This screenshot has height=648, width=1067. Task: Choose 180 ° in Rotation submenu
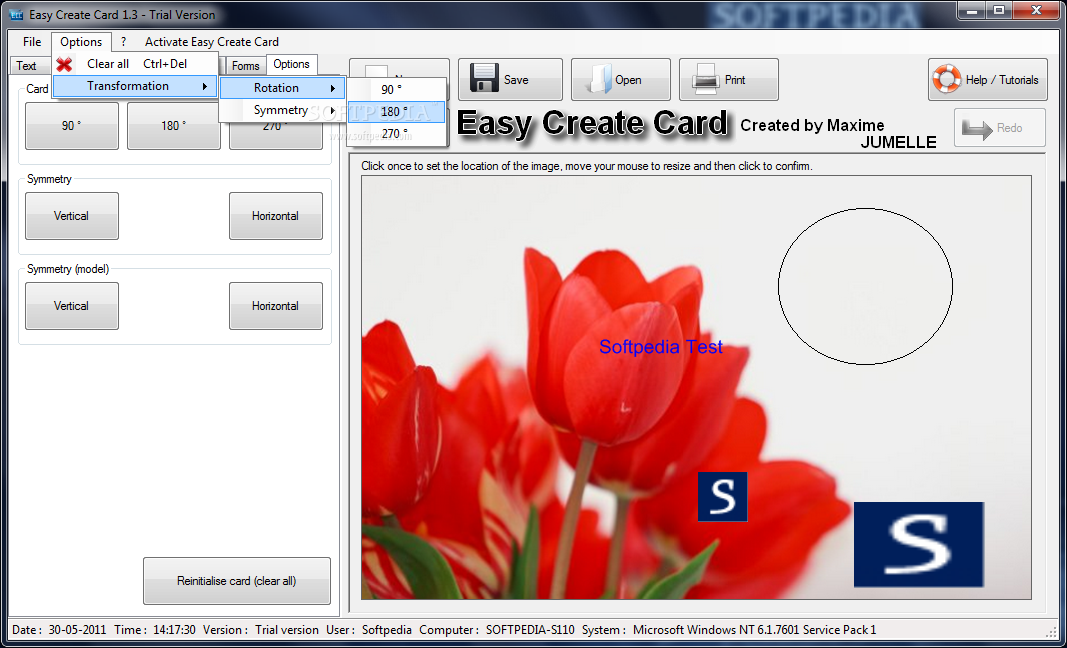[x=396, y=112]
